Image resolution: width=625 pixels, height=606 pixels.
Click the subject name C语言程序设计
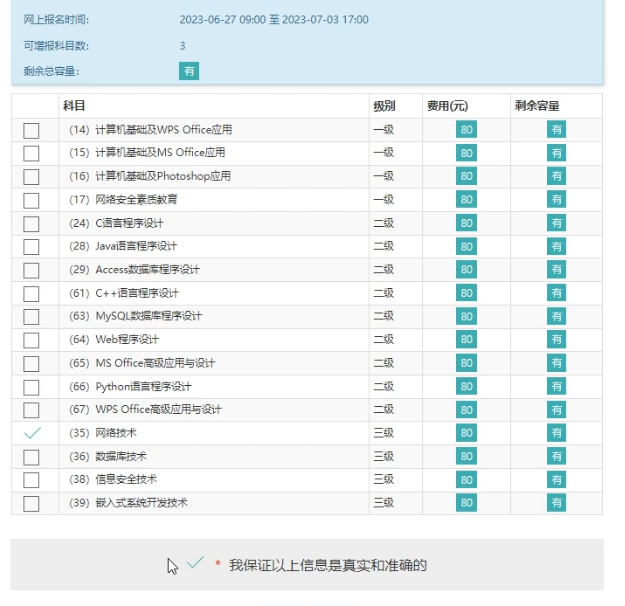(x=130, y=223)
